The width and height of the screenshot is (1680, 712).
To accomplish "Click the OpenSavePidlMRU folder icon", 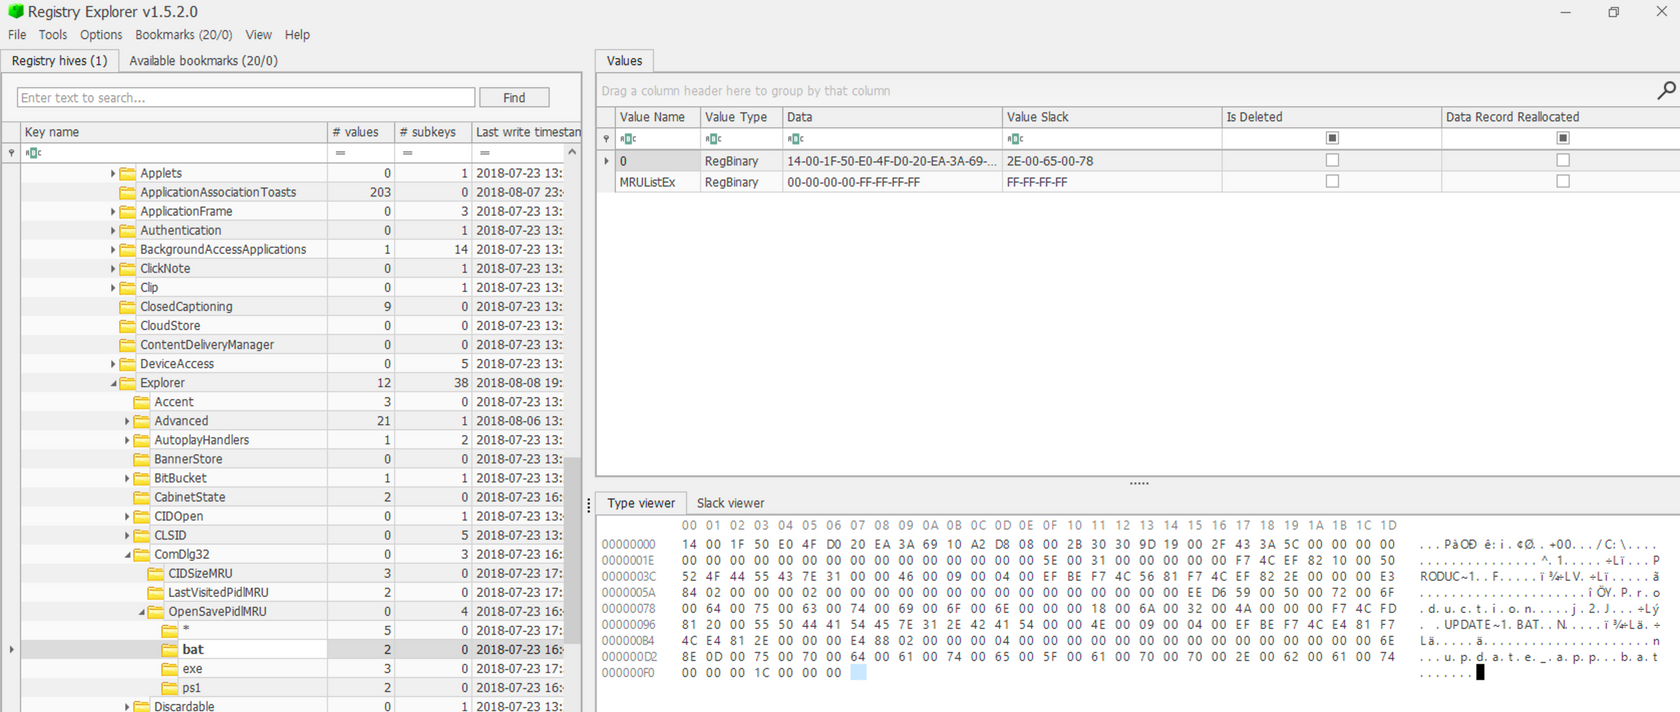I will [156, 612].
